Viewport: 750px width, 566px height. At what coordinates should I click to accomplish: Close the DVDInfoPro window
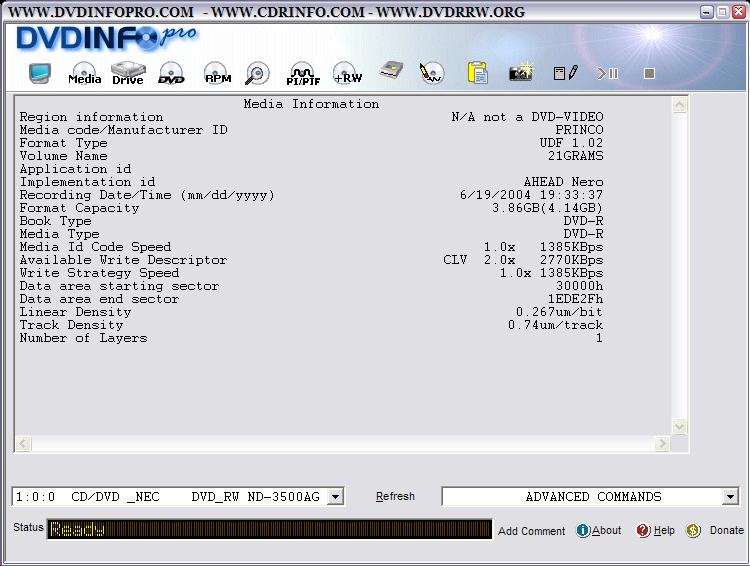(739, 12)
